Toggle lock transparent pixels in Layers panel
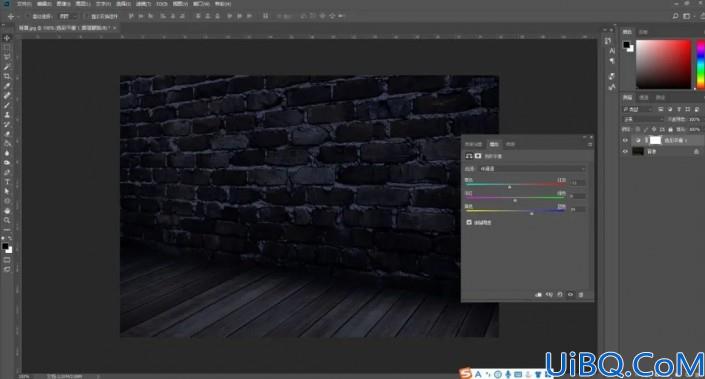 pos(638,129)
